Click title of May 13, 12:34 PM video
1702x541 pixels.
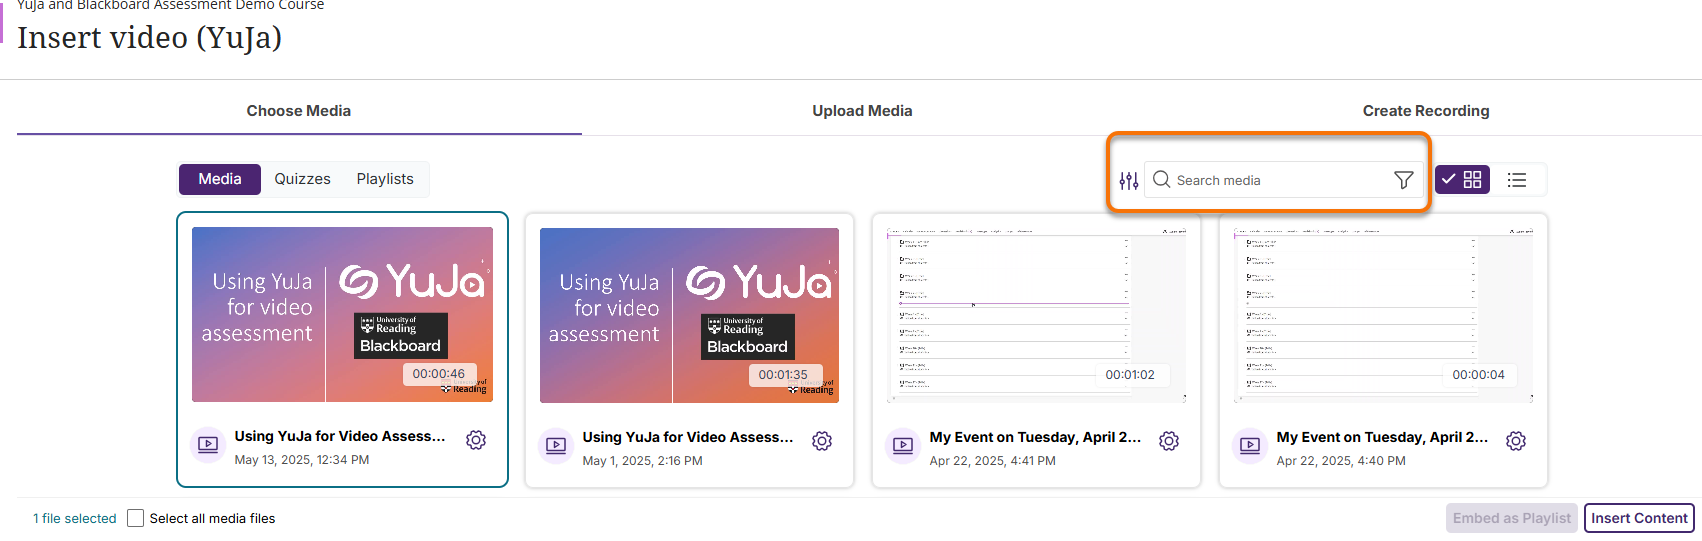click(340, 436)
